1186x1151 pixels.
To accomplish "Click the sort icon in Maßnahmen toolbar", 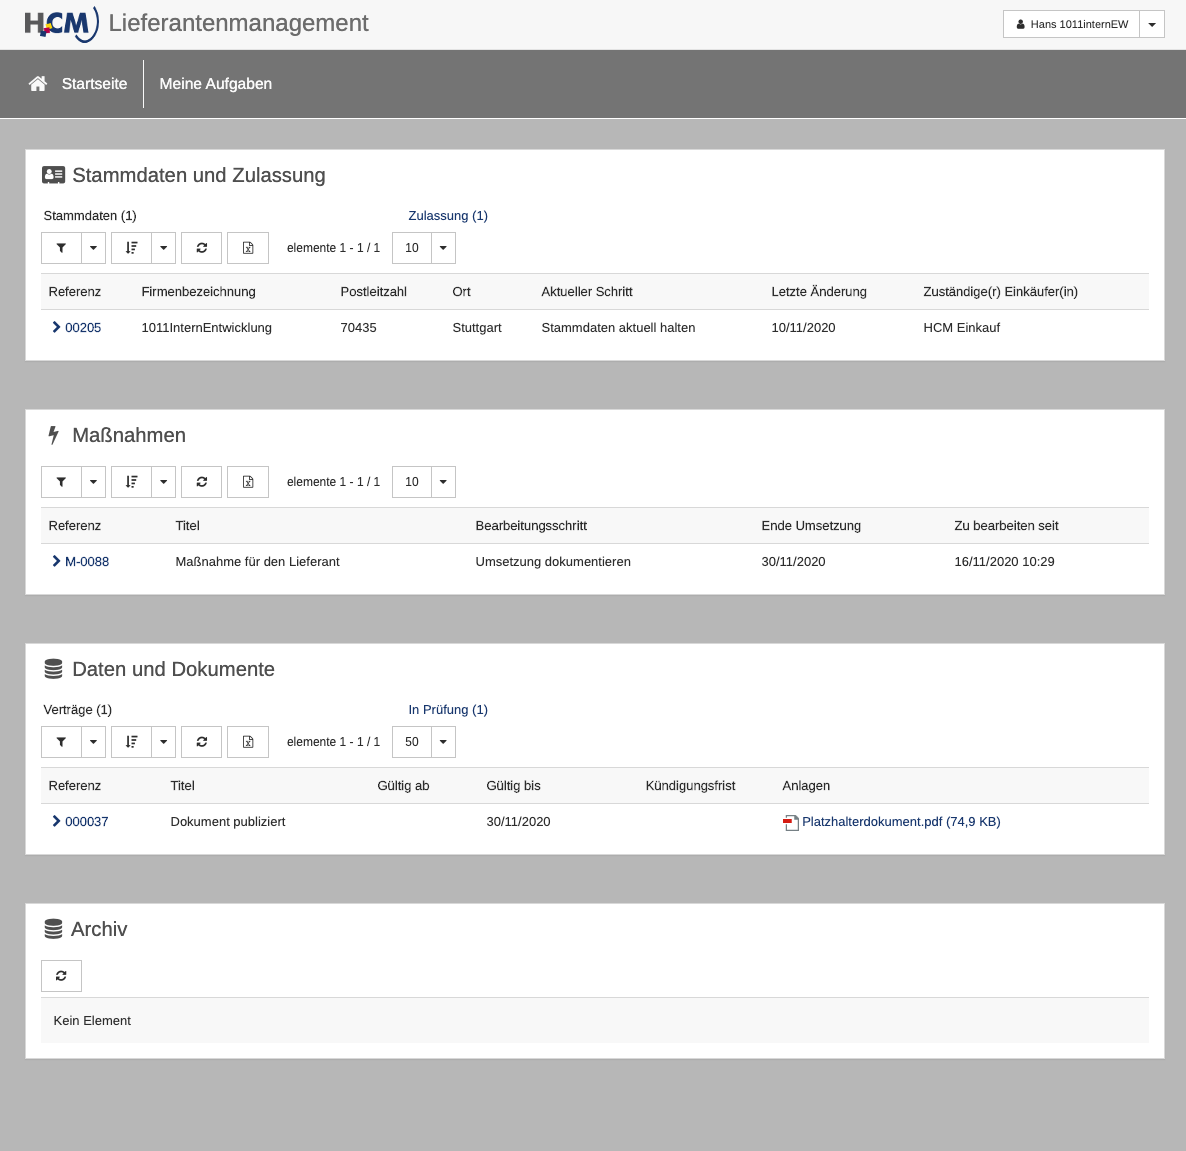I will coord(131,482).
